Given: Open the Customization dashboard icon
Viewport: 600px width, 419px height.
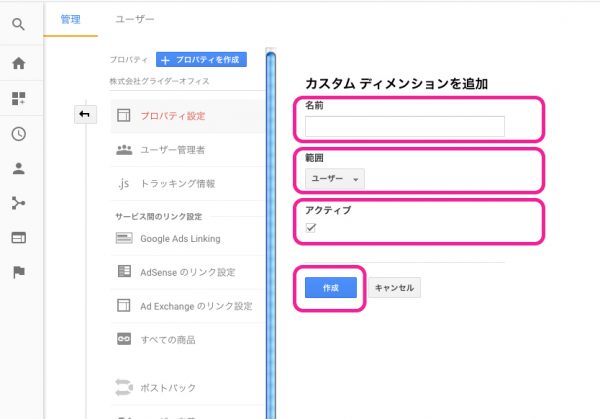Looking at the screenshot, I should (x=19, y=98).
